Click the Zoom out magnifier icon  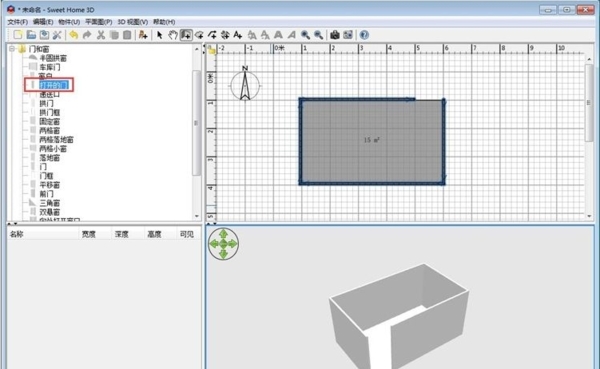[318, 35]
